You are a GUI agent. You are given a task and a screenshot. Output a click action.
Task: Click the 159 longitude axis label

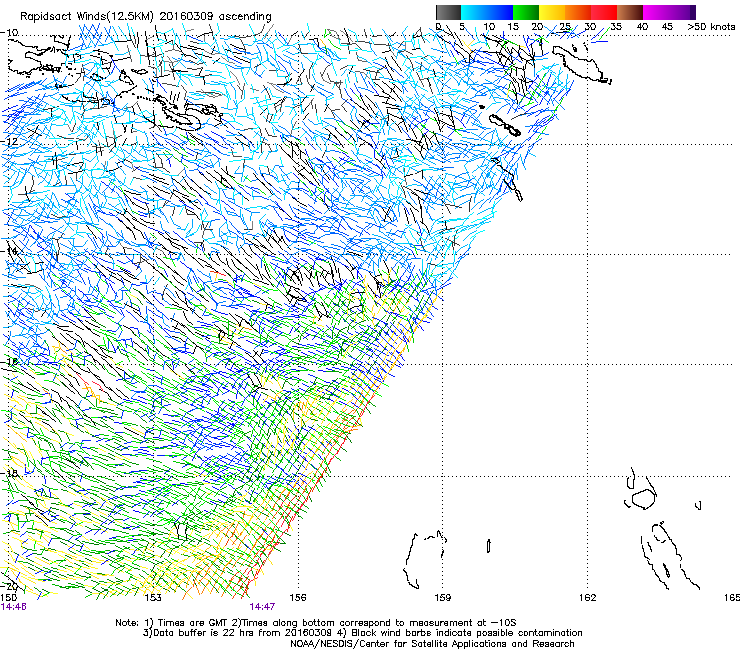click(x=443, y=598)
